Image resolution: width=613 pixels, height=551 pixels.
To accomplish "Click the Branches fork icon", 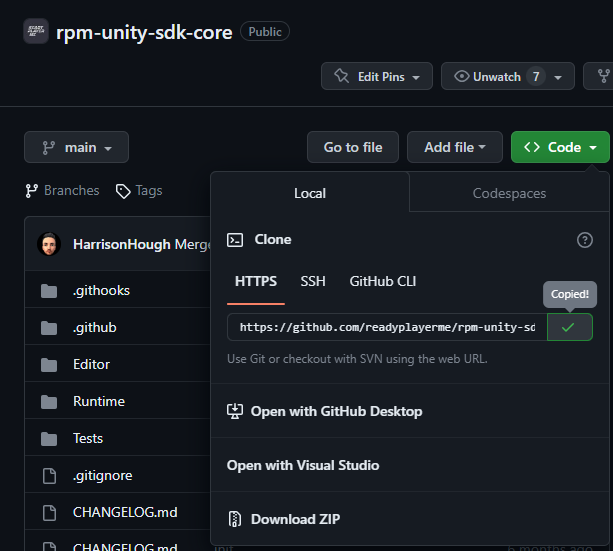I will click(x=32, y=191).
